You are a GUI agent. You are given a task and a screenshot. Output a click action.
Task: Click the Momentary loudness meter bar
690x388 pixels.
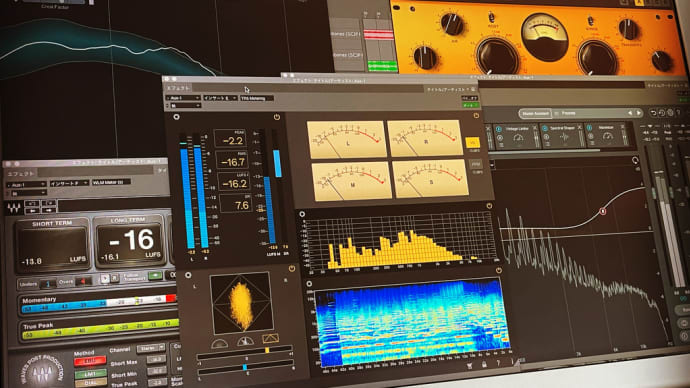click(99, 303)
